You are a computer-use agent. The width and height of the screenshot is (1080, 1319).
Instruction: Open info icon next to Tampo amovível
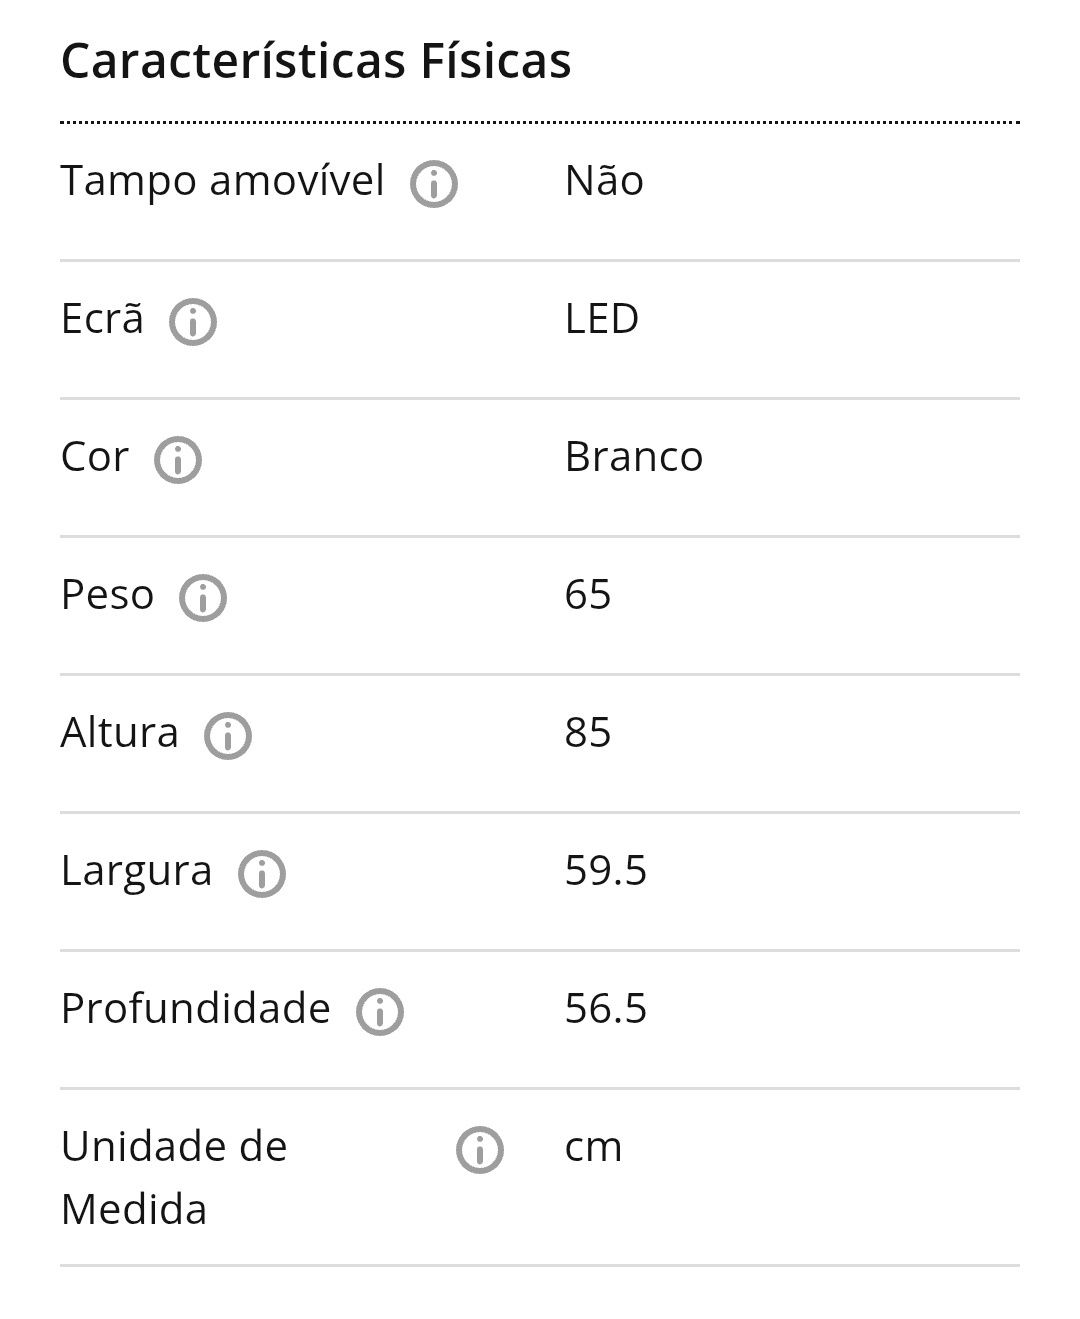click(434, 184)
